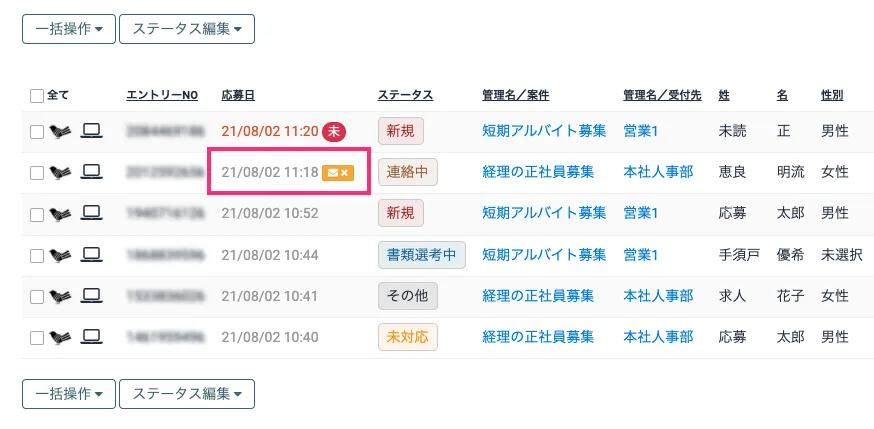Click the handshake icon in the 11:20 entry row
Viewport: 874px width, 429px height.
pyautogui.click(x=60, y=131)
